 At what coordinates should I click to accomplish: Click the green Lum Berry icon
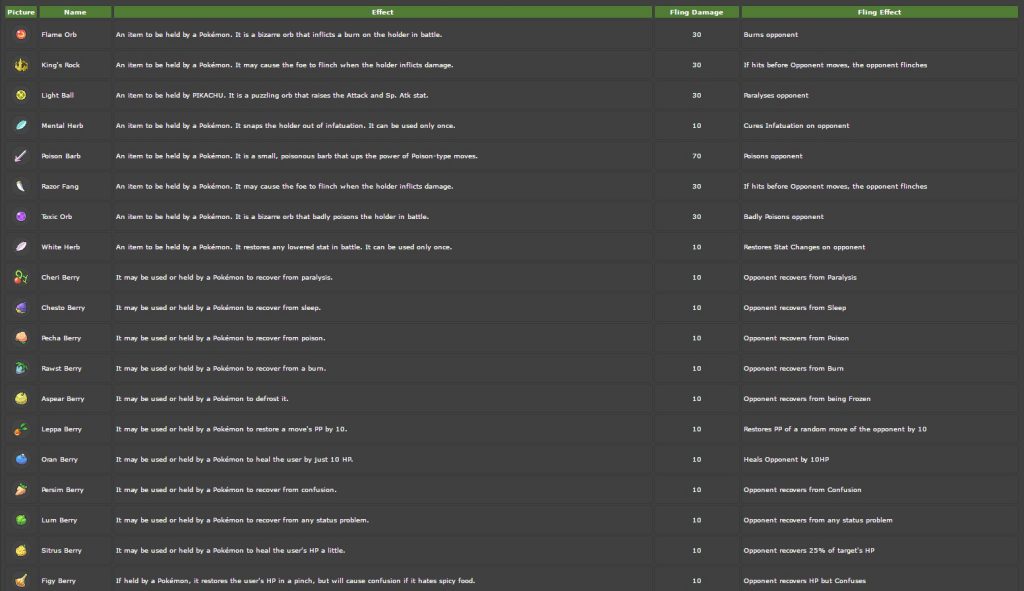(21, 520)
